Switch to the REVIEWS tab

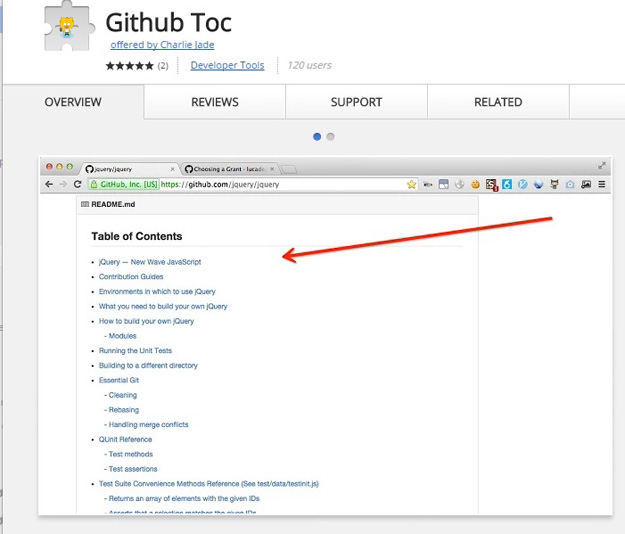pos(215,102)
